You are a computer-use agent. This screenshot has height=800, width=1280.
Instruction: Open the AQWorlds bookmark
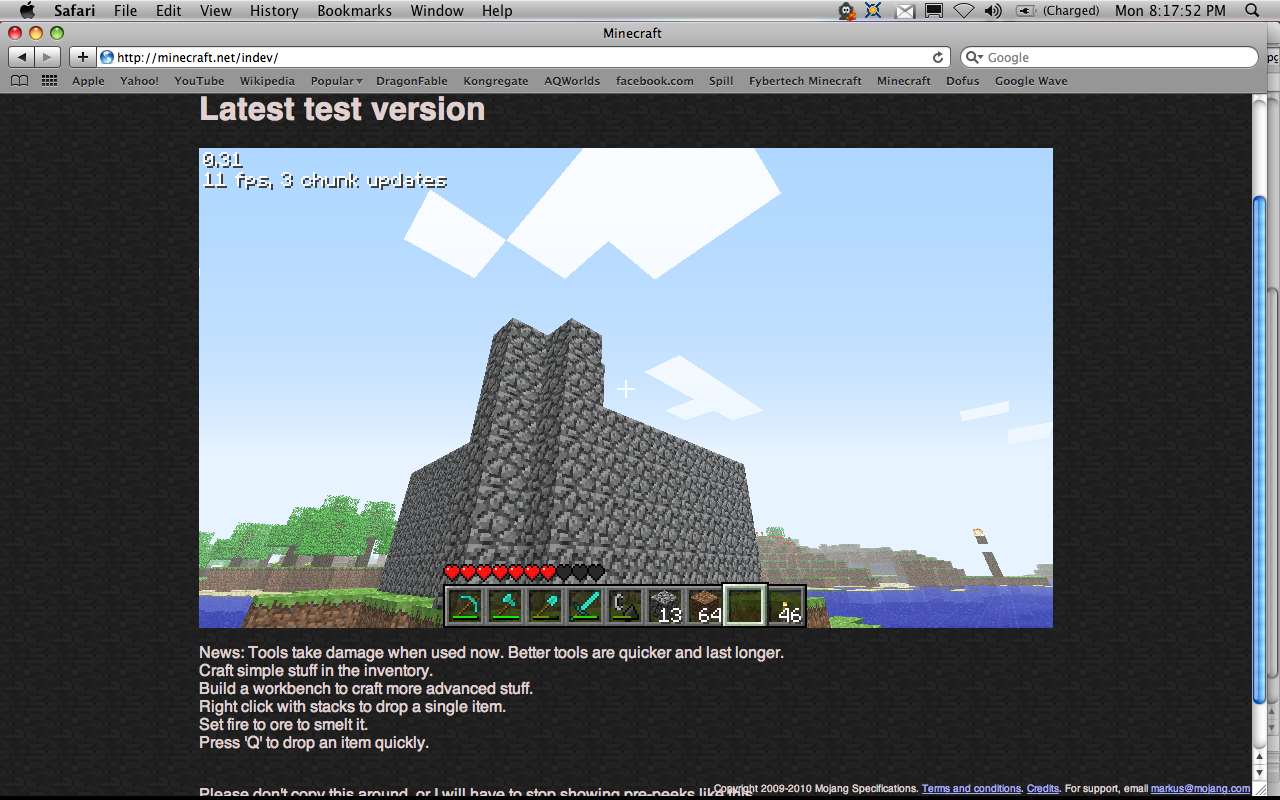(x=572, y=81)
